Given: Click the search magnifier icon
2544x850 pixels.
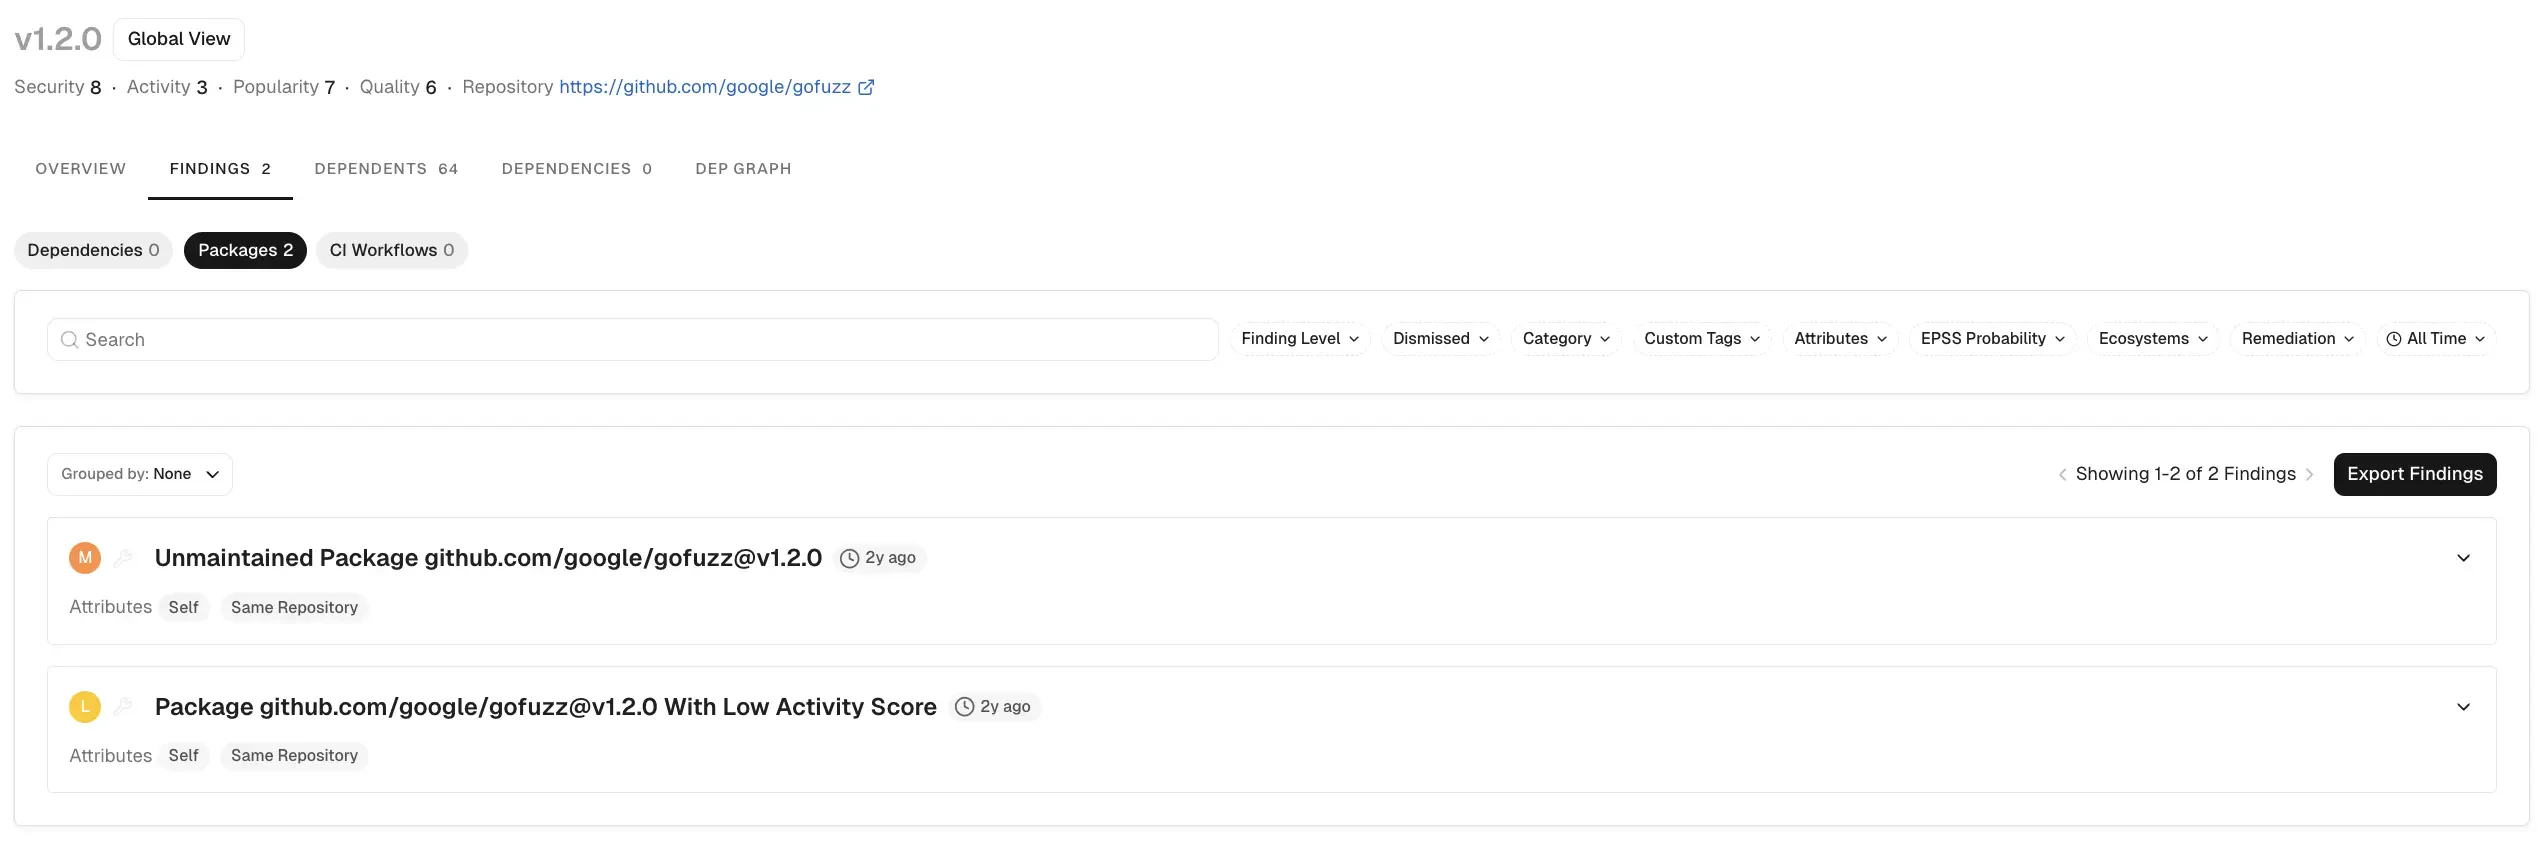Looking at the screenshot, I should 69,340.
